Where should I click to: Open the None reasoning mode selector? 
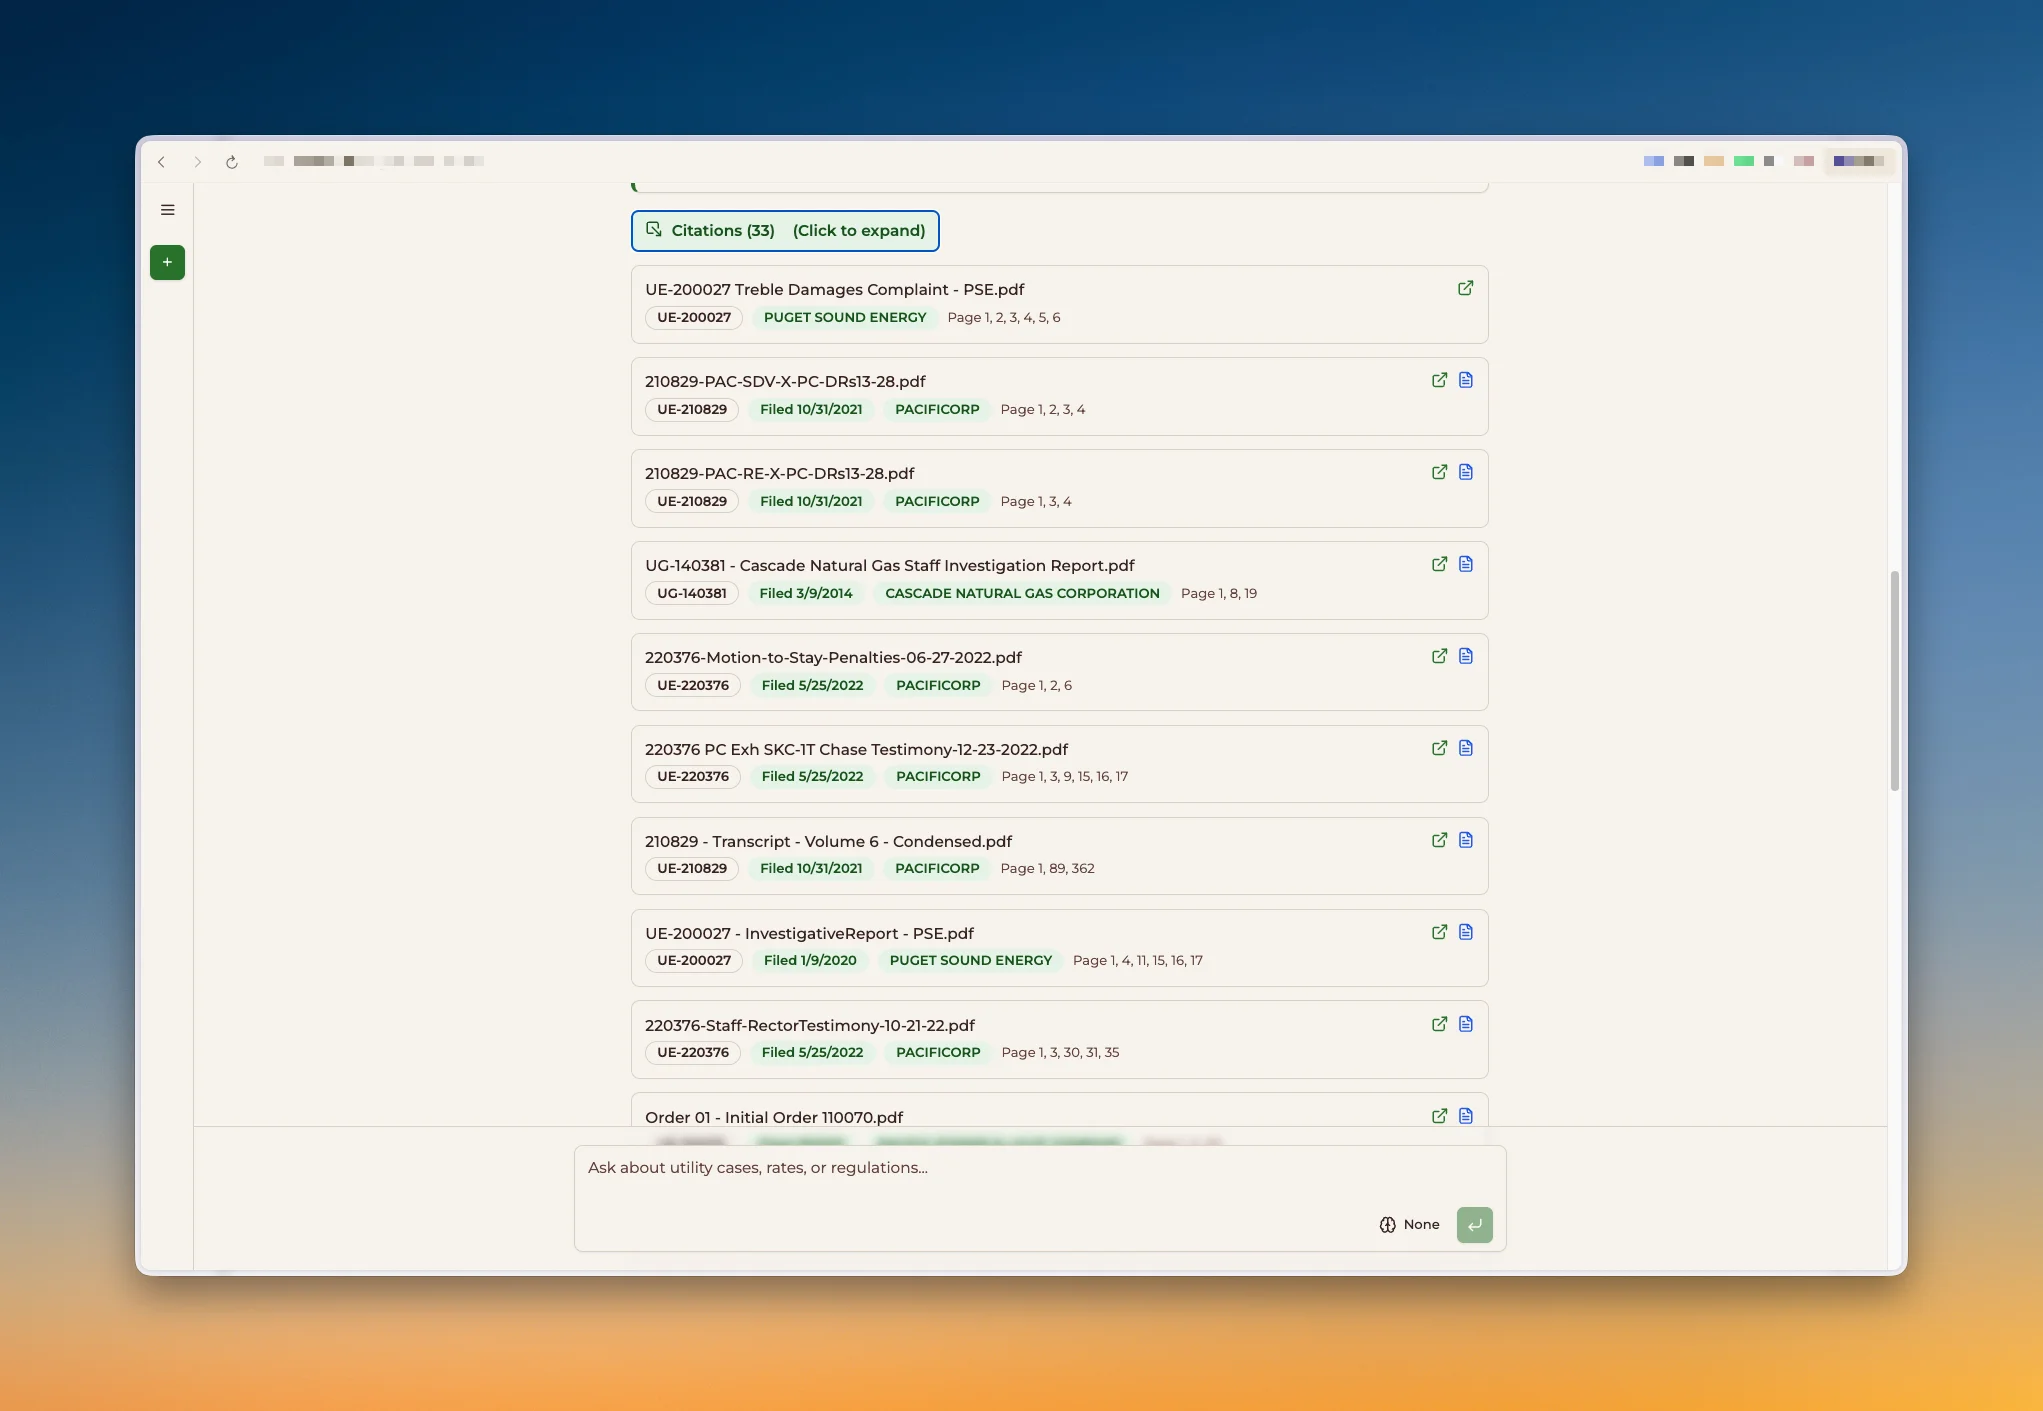[x=1409, y=1225]
